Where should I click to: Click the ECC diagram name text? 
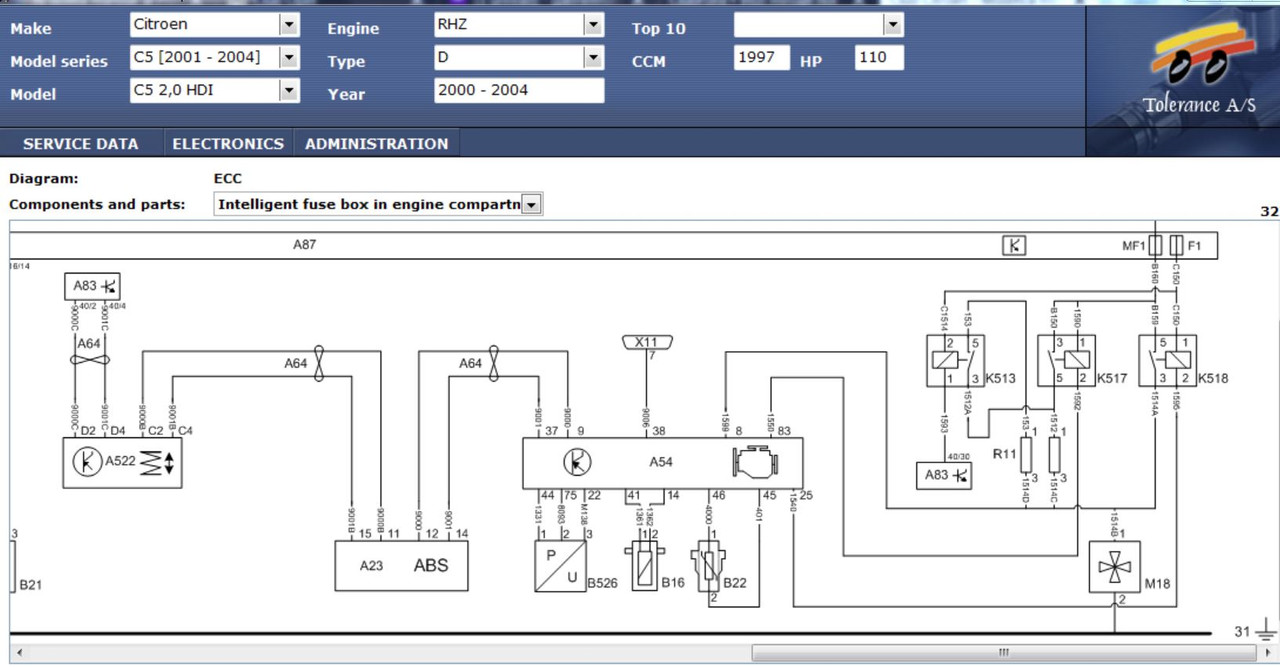pyautogui.click(x=228, y=179)
